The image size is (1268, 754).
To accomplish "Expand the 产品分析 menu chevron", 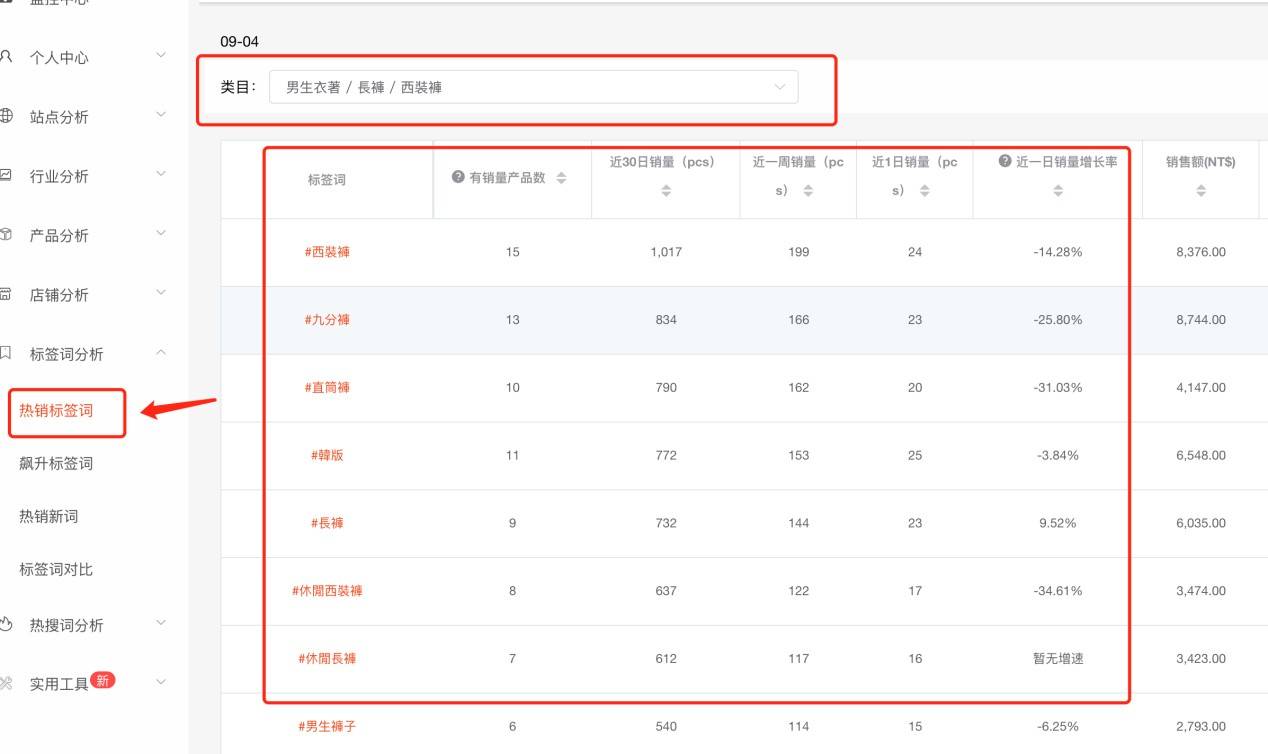I will (x=161, y=234).
